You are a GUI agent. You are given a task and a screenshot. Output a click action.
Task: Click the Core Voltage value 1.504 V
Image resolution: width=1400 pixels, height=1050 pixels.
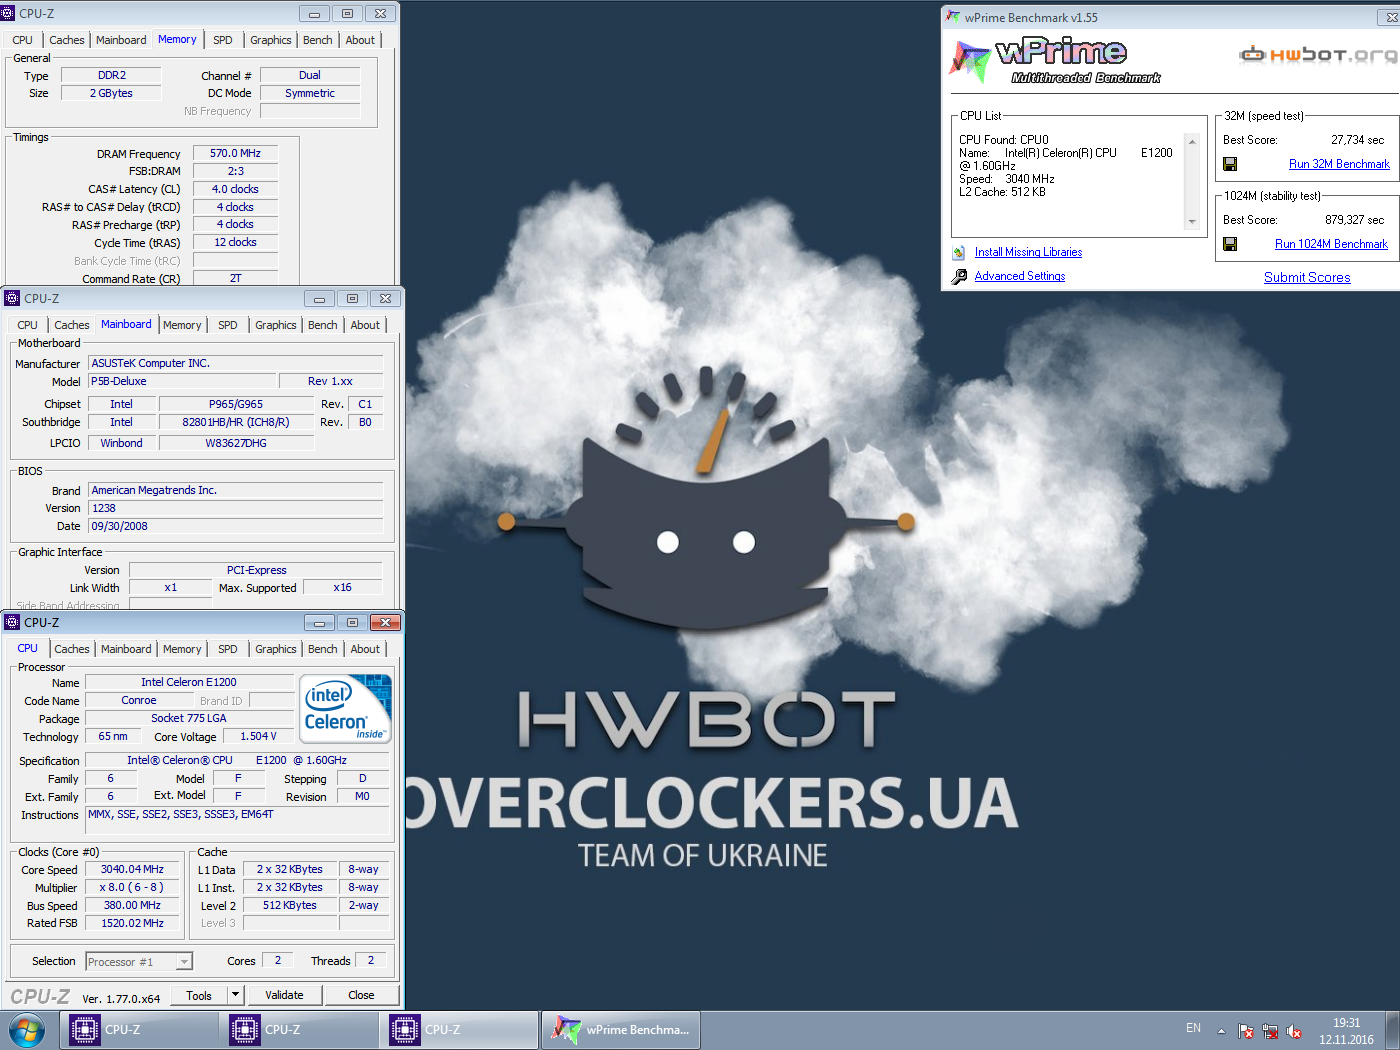coord(258,736)
